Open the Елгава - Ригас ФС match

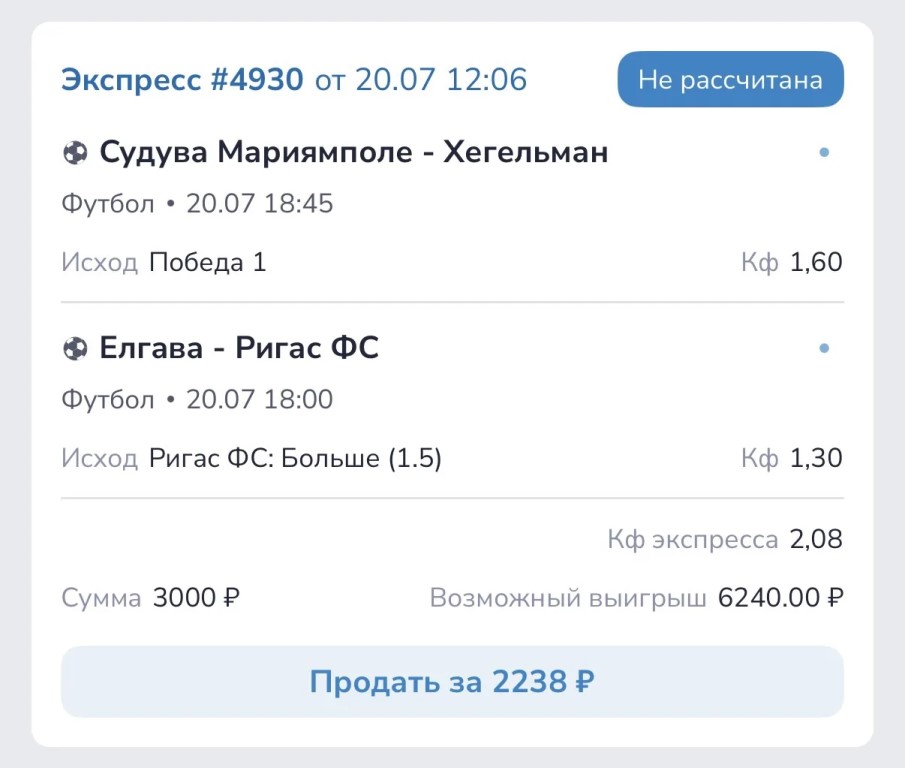click(239, 348)
